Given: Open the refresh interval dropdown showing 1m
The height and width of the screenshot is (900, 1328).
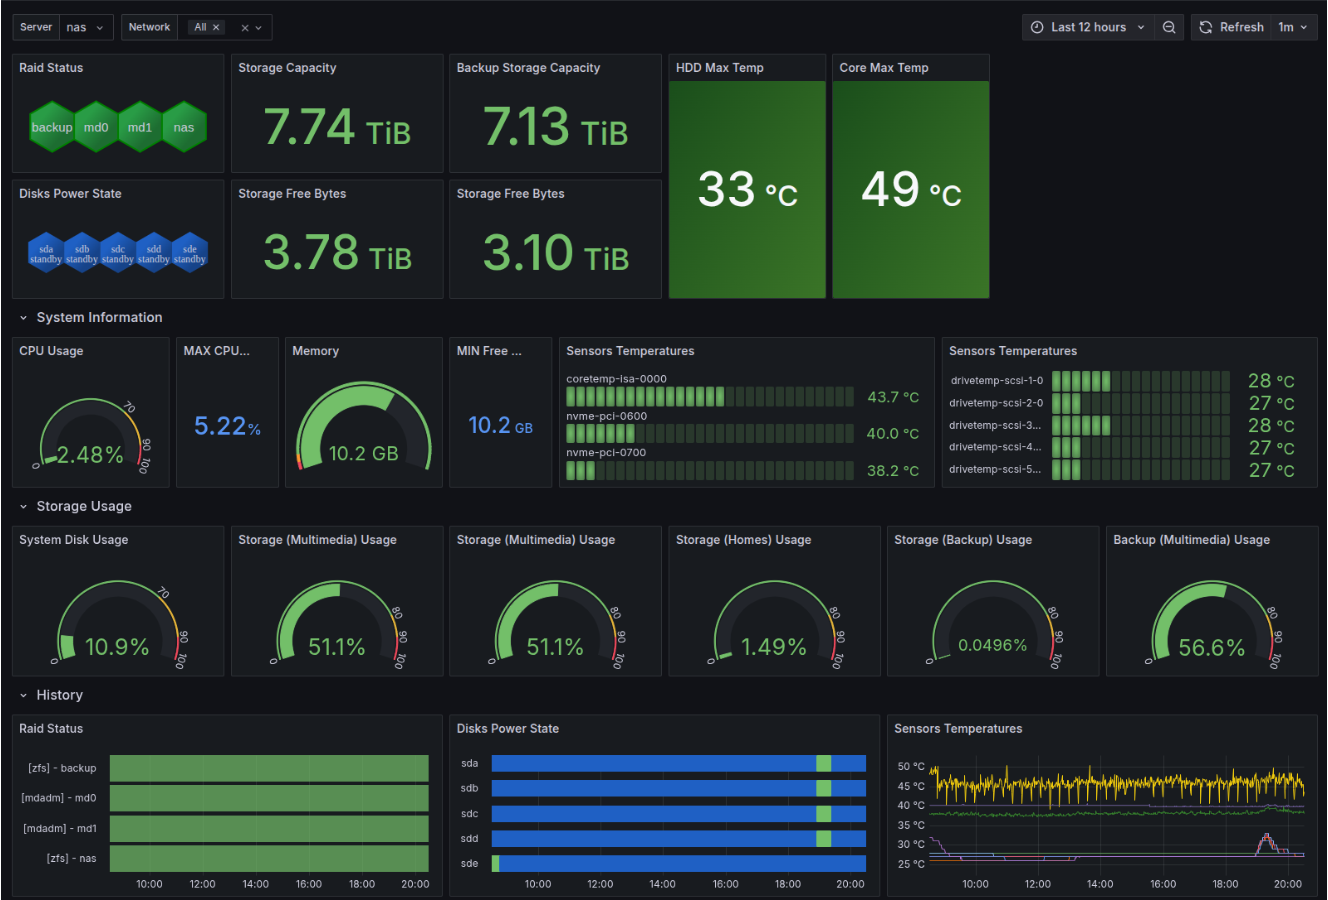Looking at the screenshot, I should click(1293, 27).
